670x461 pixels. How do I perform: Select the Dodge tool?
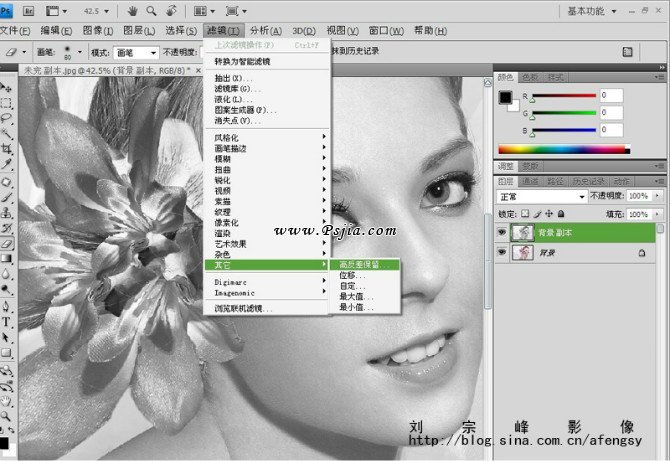6,289
